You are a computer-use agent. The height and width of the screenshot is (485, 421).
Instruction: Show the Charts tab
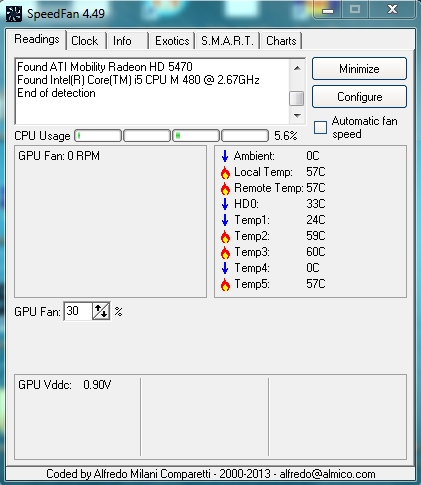[281, 41]
